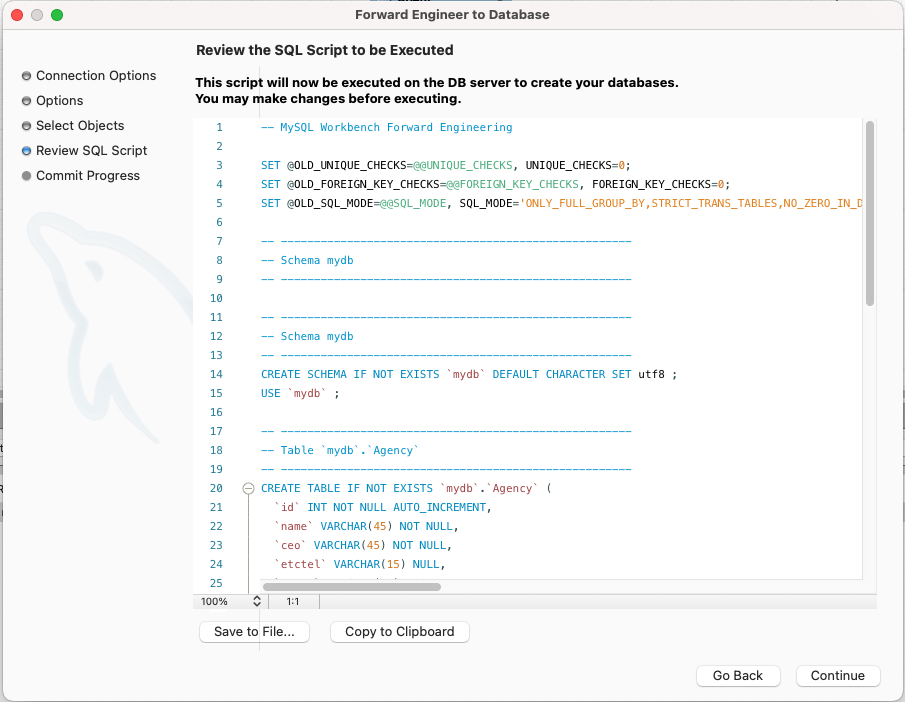
Task: Select the Commit Progress wizard step
Action: pos(88,176)
